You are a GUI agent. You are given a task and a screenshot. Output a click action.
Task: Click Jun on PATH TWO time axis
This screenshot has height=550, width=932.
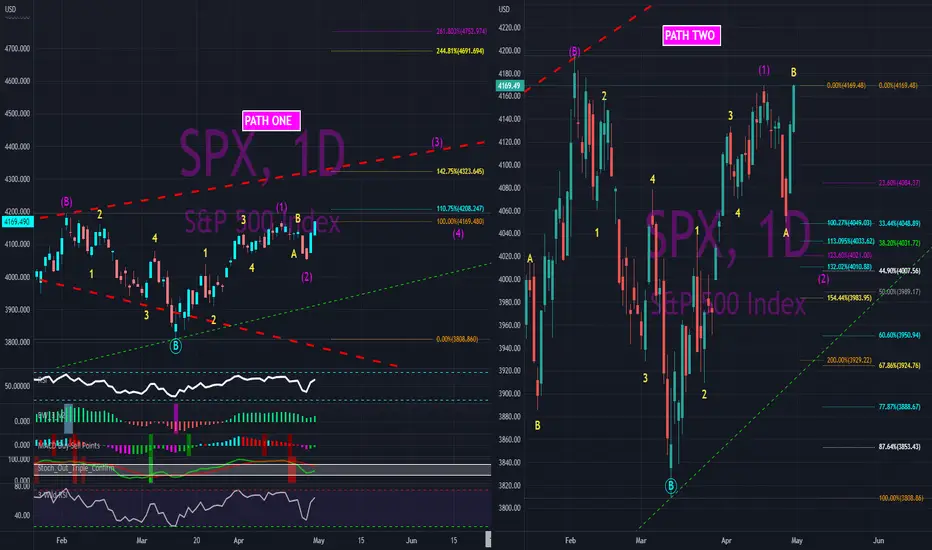[x=879, y=540]
